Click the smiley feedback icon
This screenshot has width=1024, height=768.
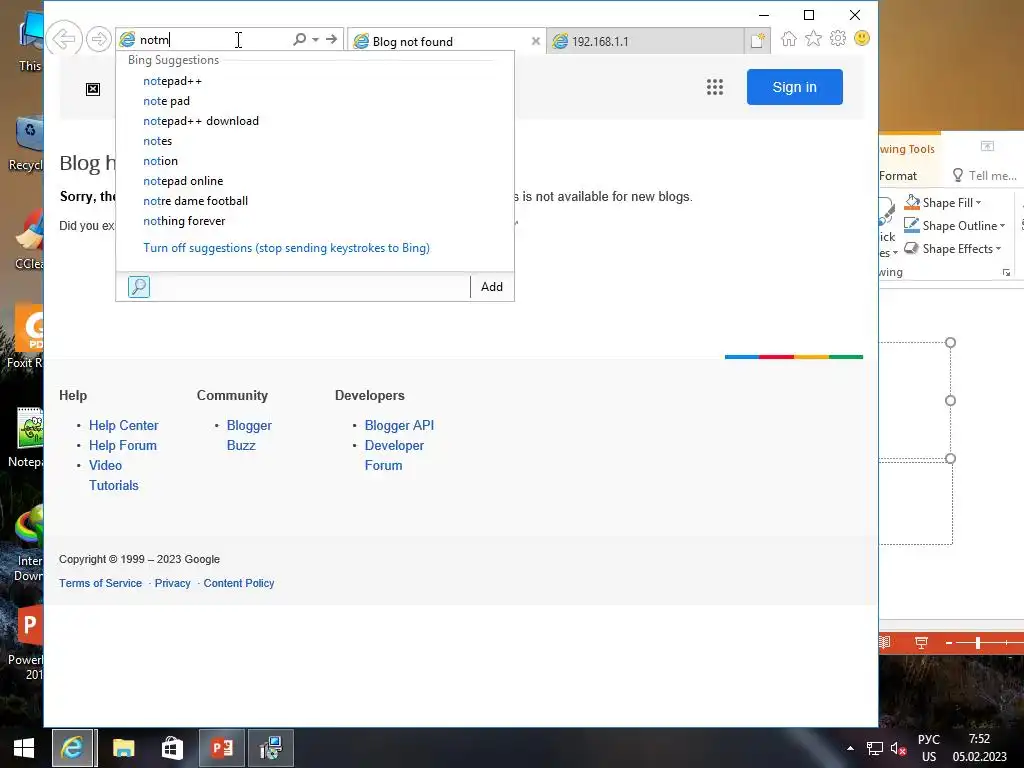[x=862, y=39]
